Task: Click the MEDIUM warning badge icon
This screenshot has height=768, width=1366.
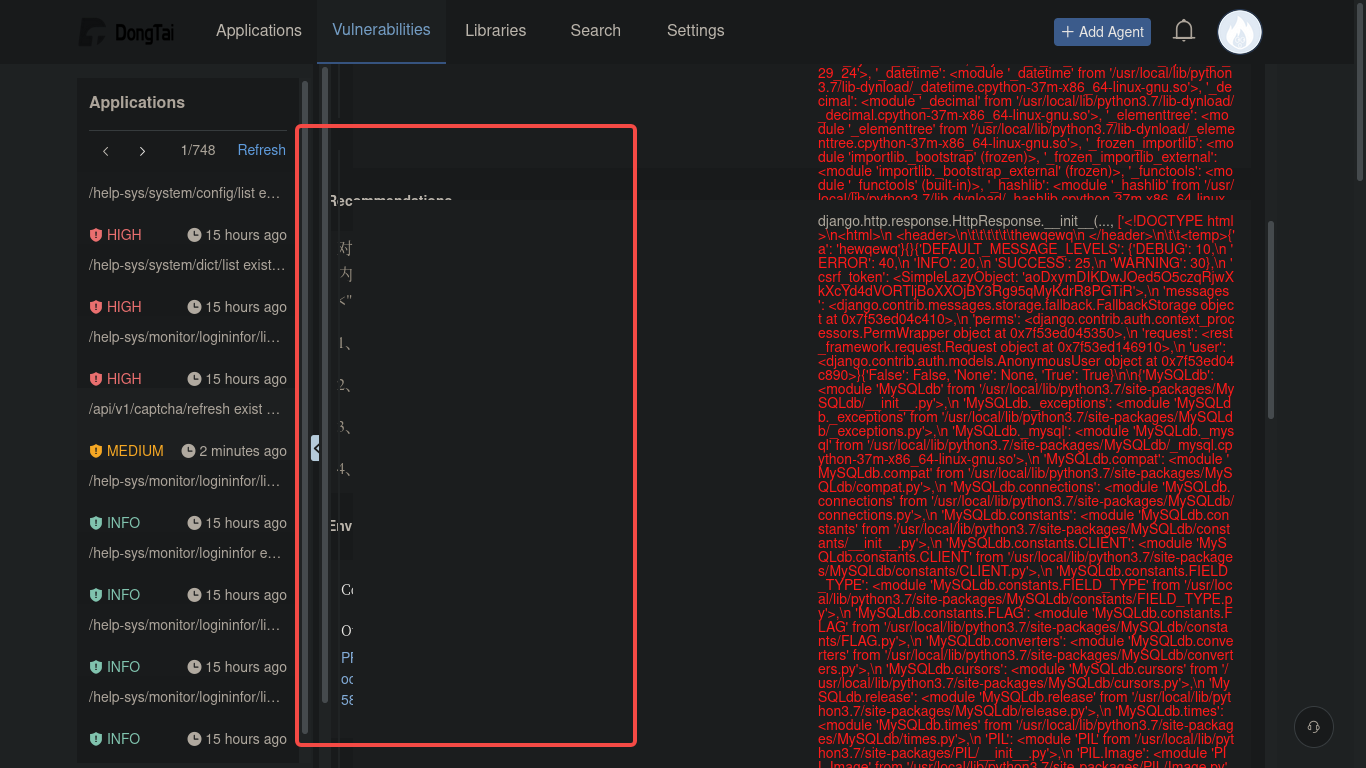Action: point(97,451)
